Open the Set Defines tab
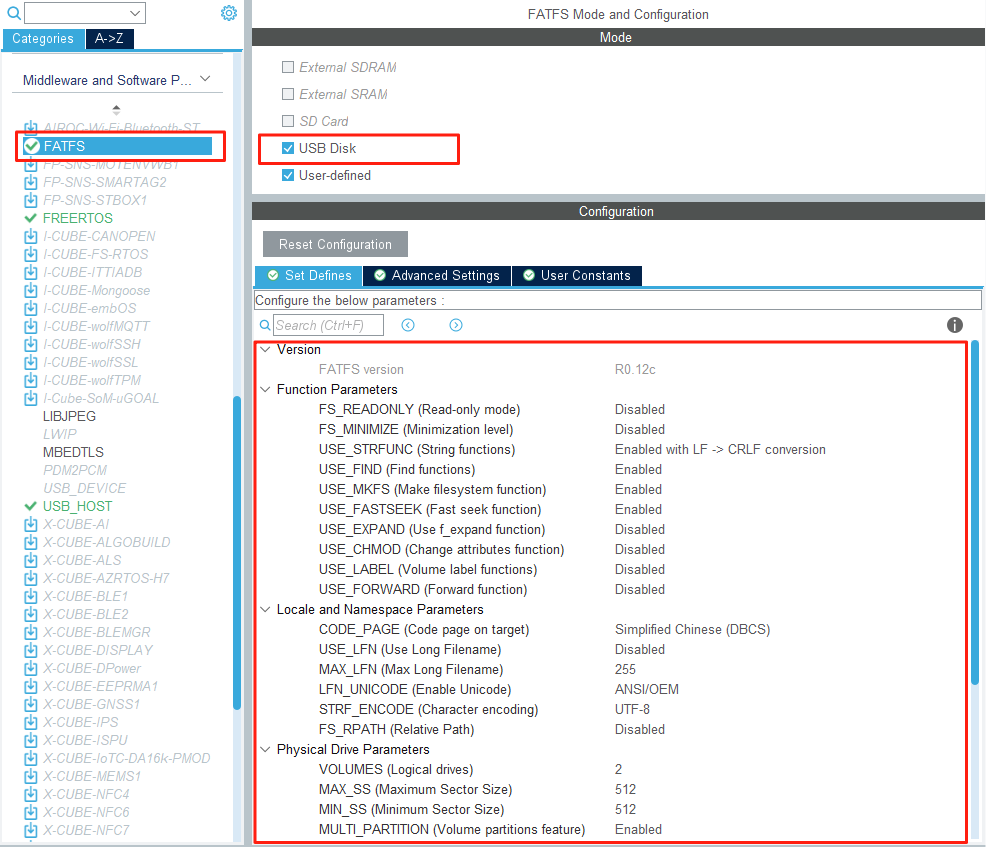The height and width of the screenshot is (854, 986). (309, 276)
